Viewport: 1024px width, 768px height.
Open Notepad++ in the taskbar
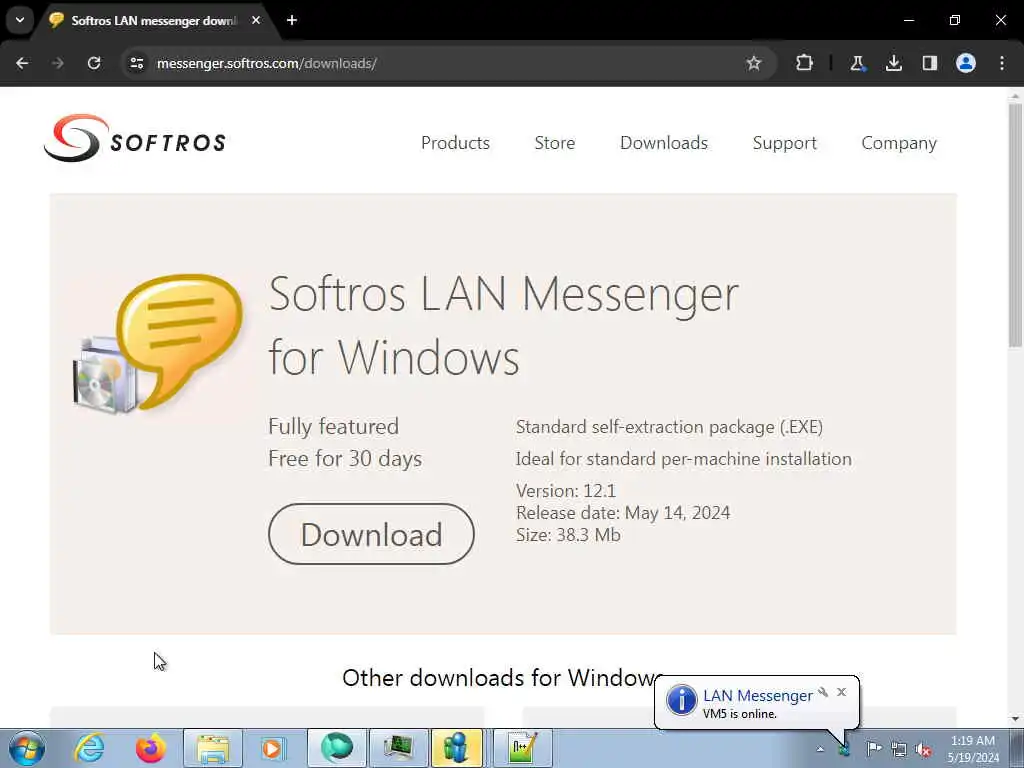click(522, 748)
